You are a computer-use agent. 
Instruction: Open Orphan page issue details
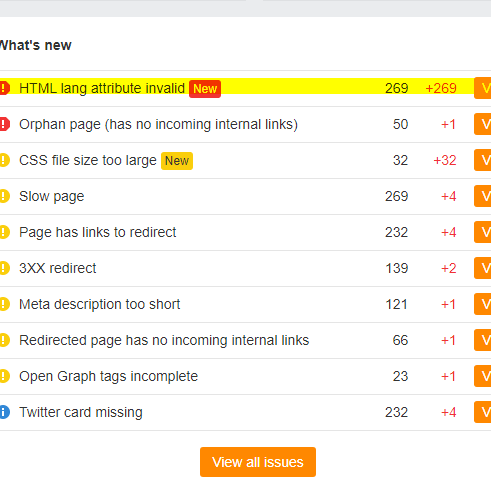(158, 124)
